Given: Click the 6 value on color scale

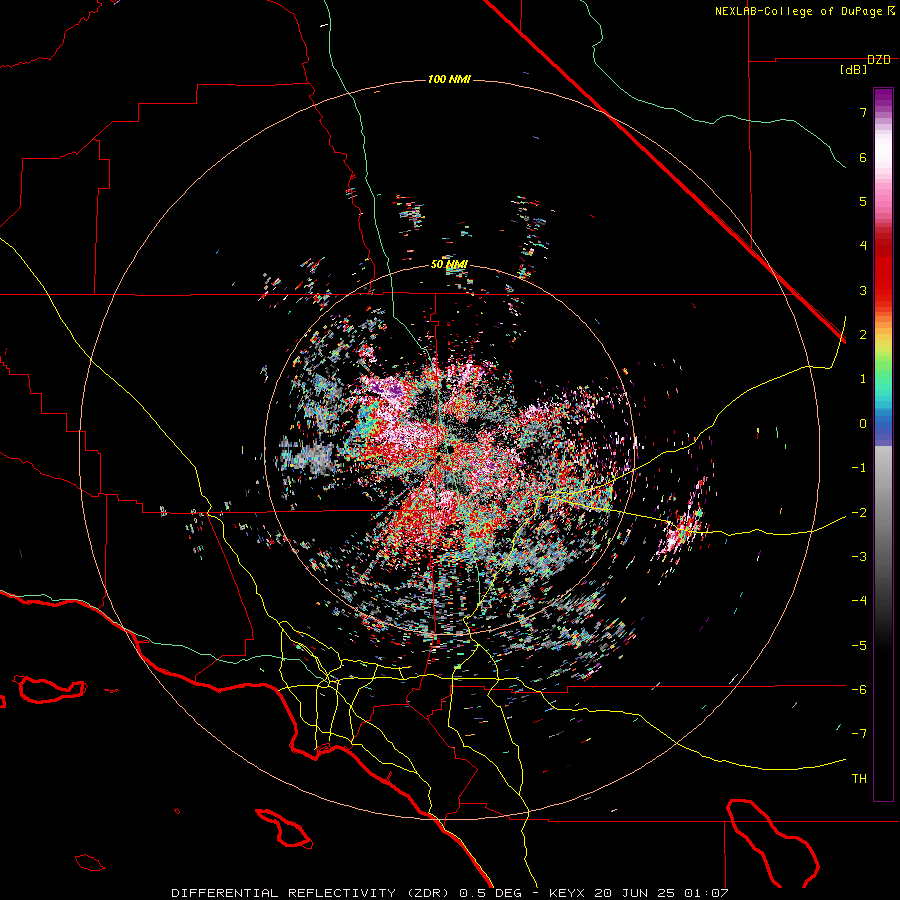Looking at the screenshot, I should [x=863, y=157].
